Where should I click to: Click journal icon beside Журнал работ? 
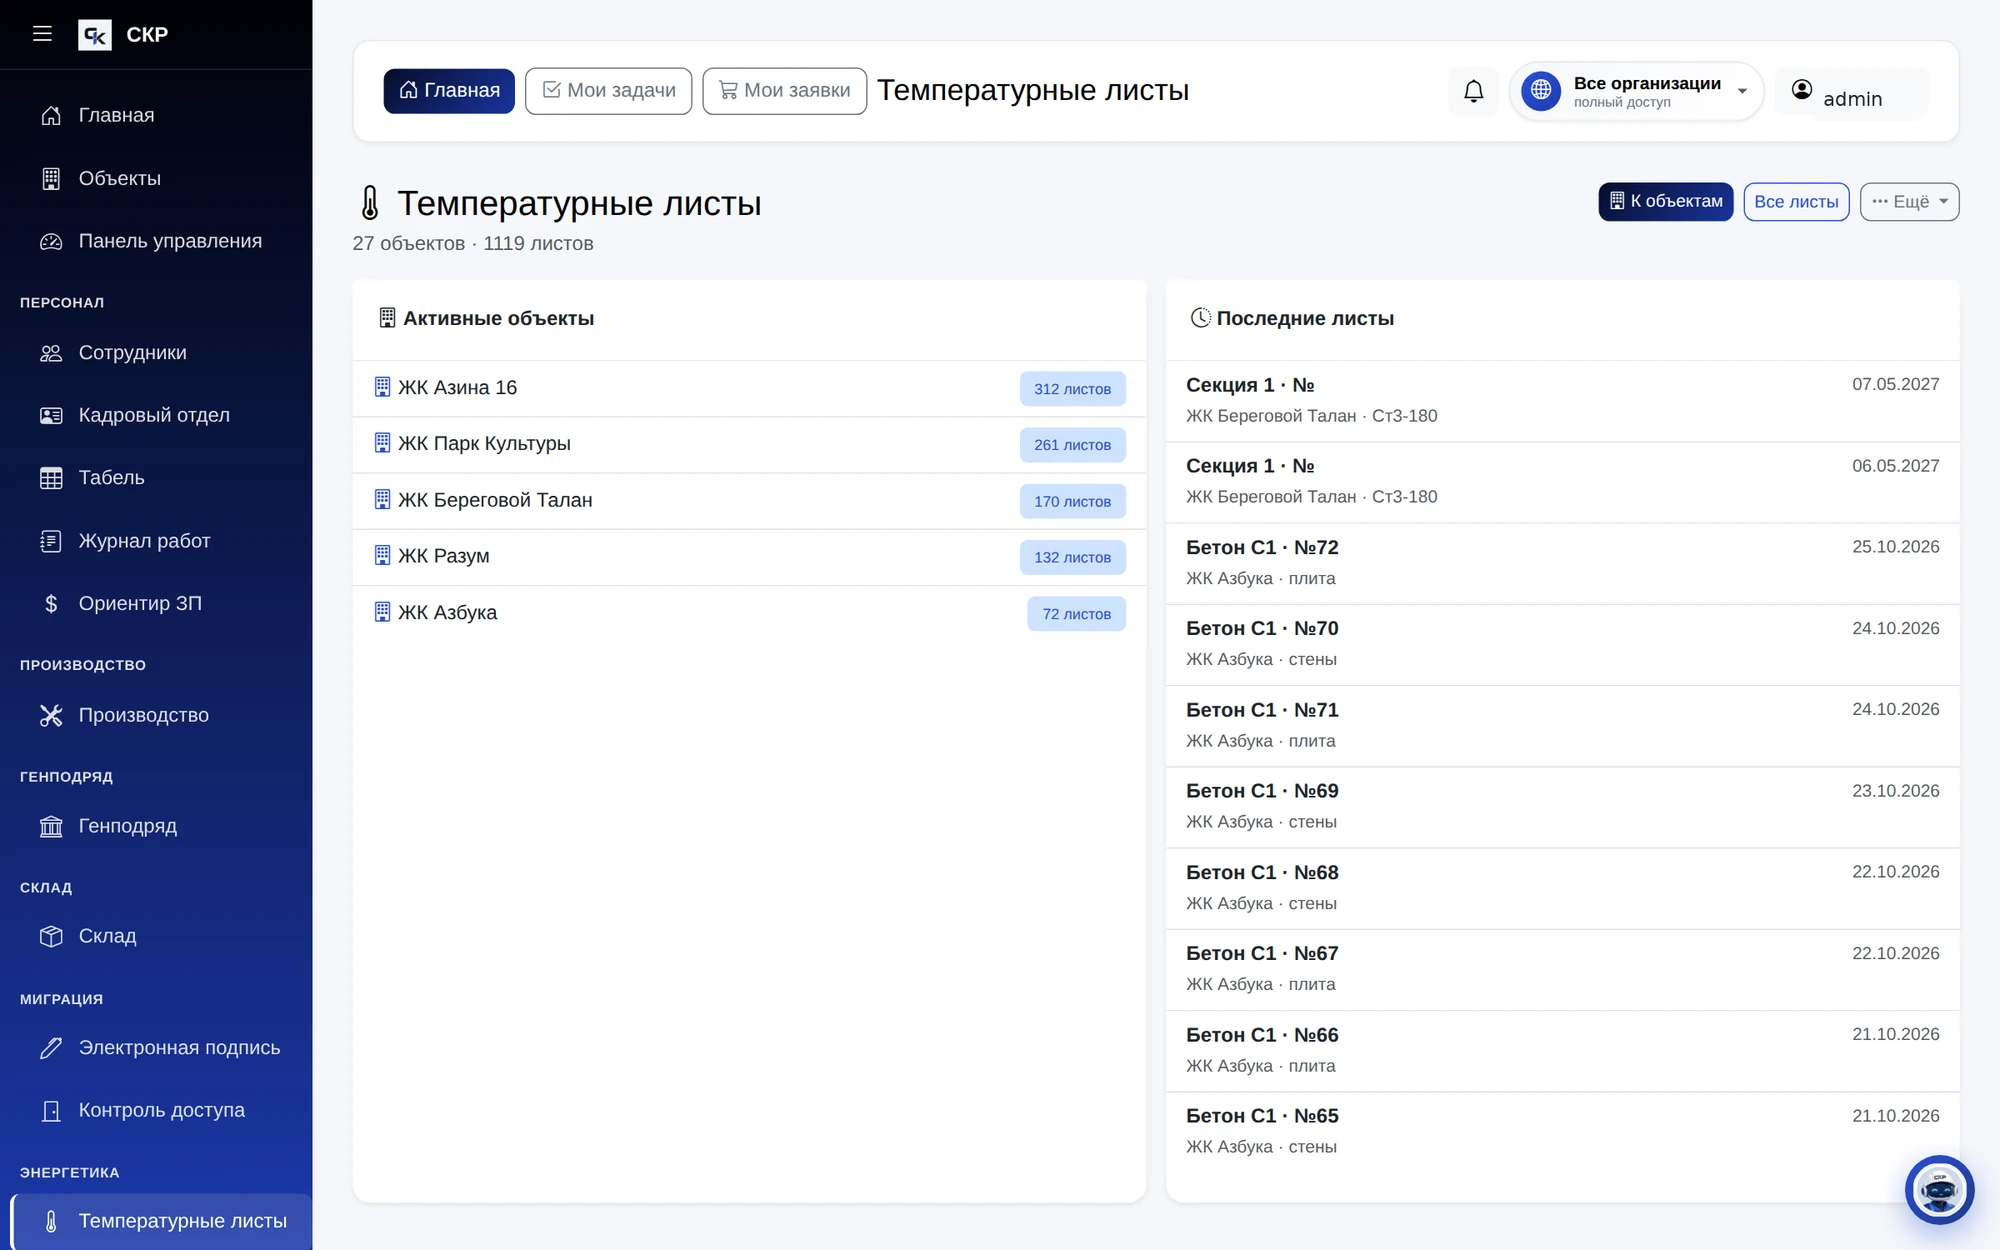point(51,541)
